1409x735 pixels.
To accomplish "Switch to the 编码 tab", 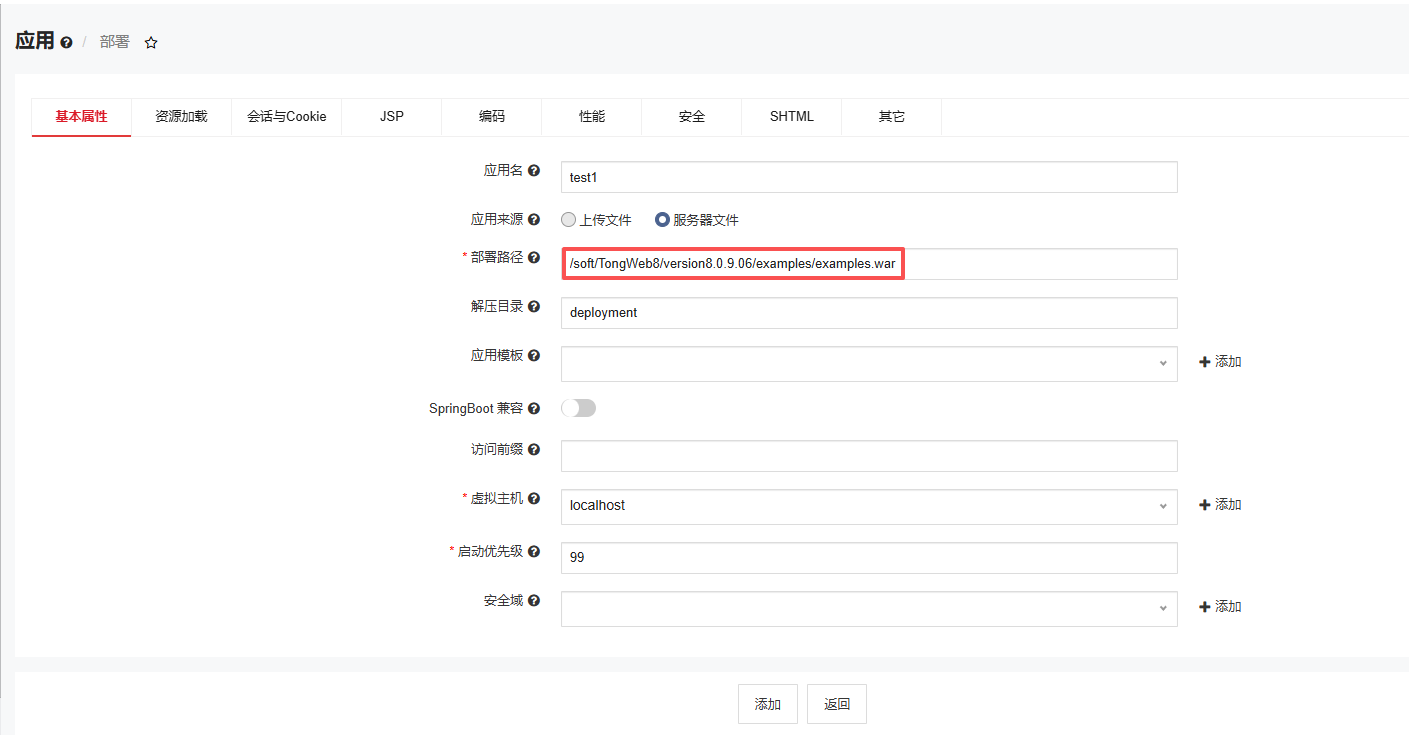I will [492, 117].
